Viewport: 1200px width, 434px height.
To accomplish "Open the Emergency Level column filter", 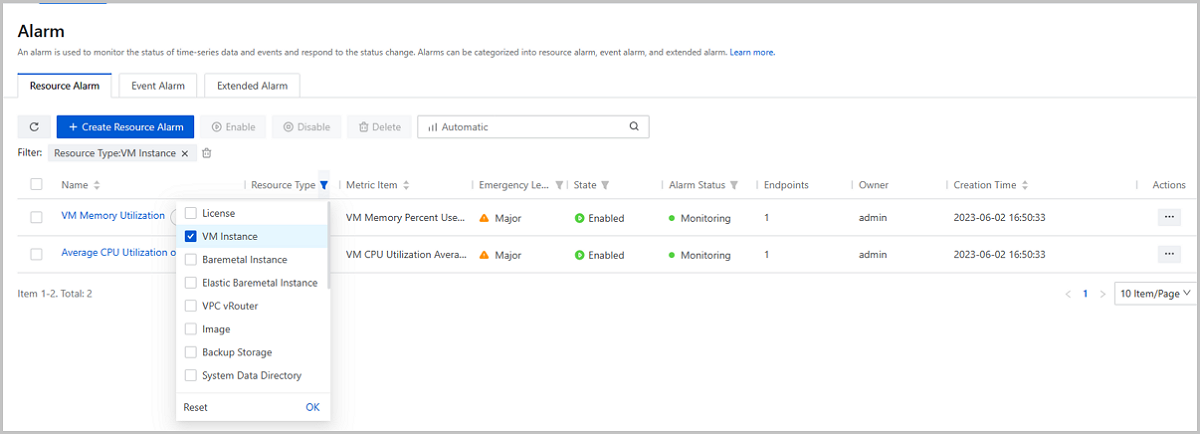I will (x=559, y=185).
